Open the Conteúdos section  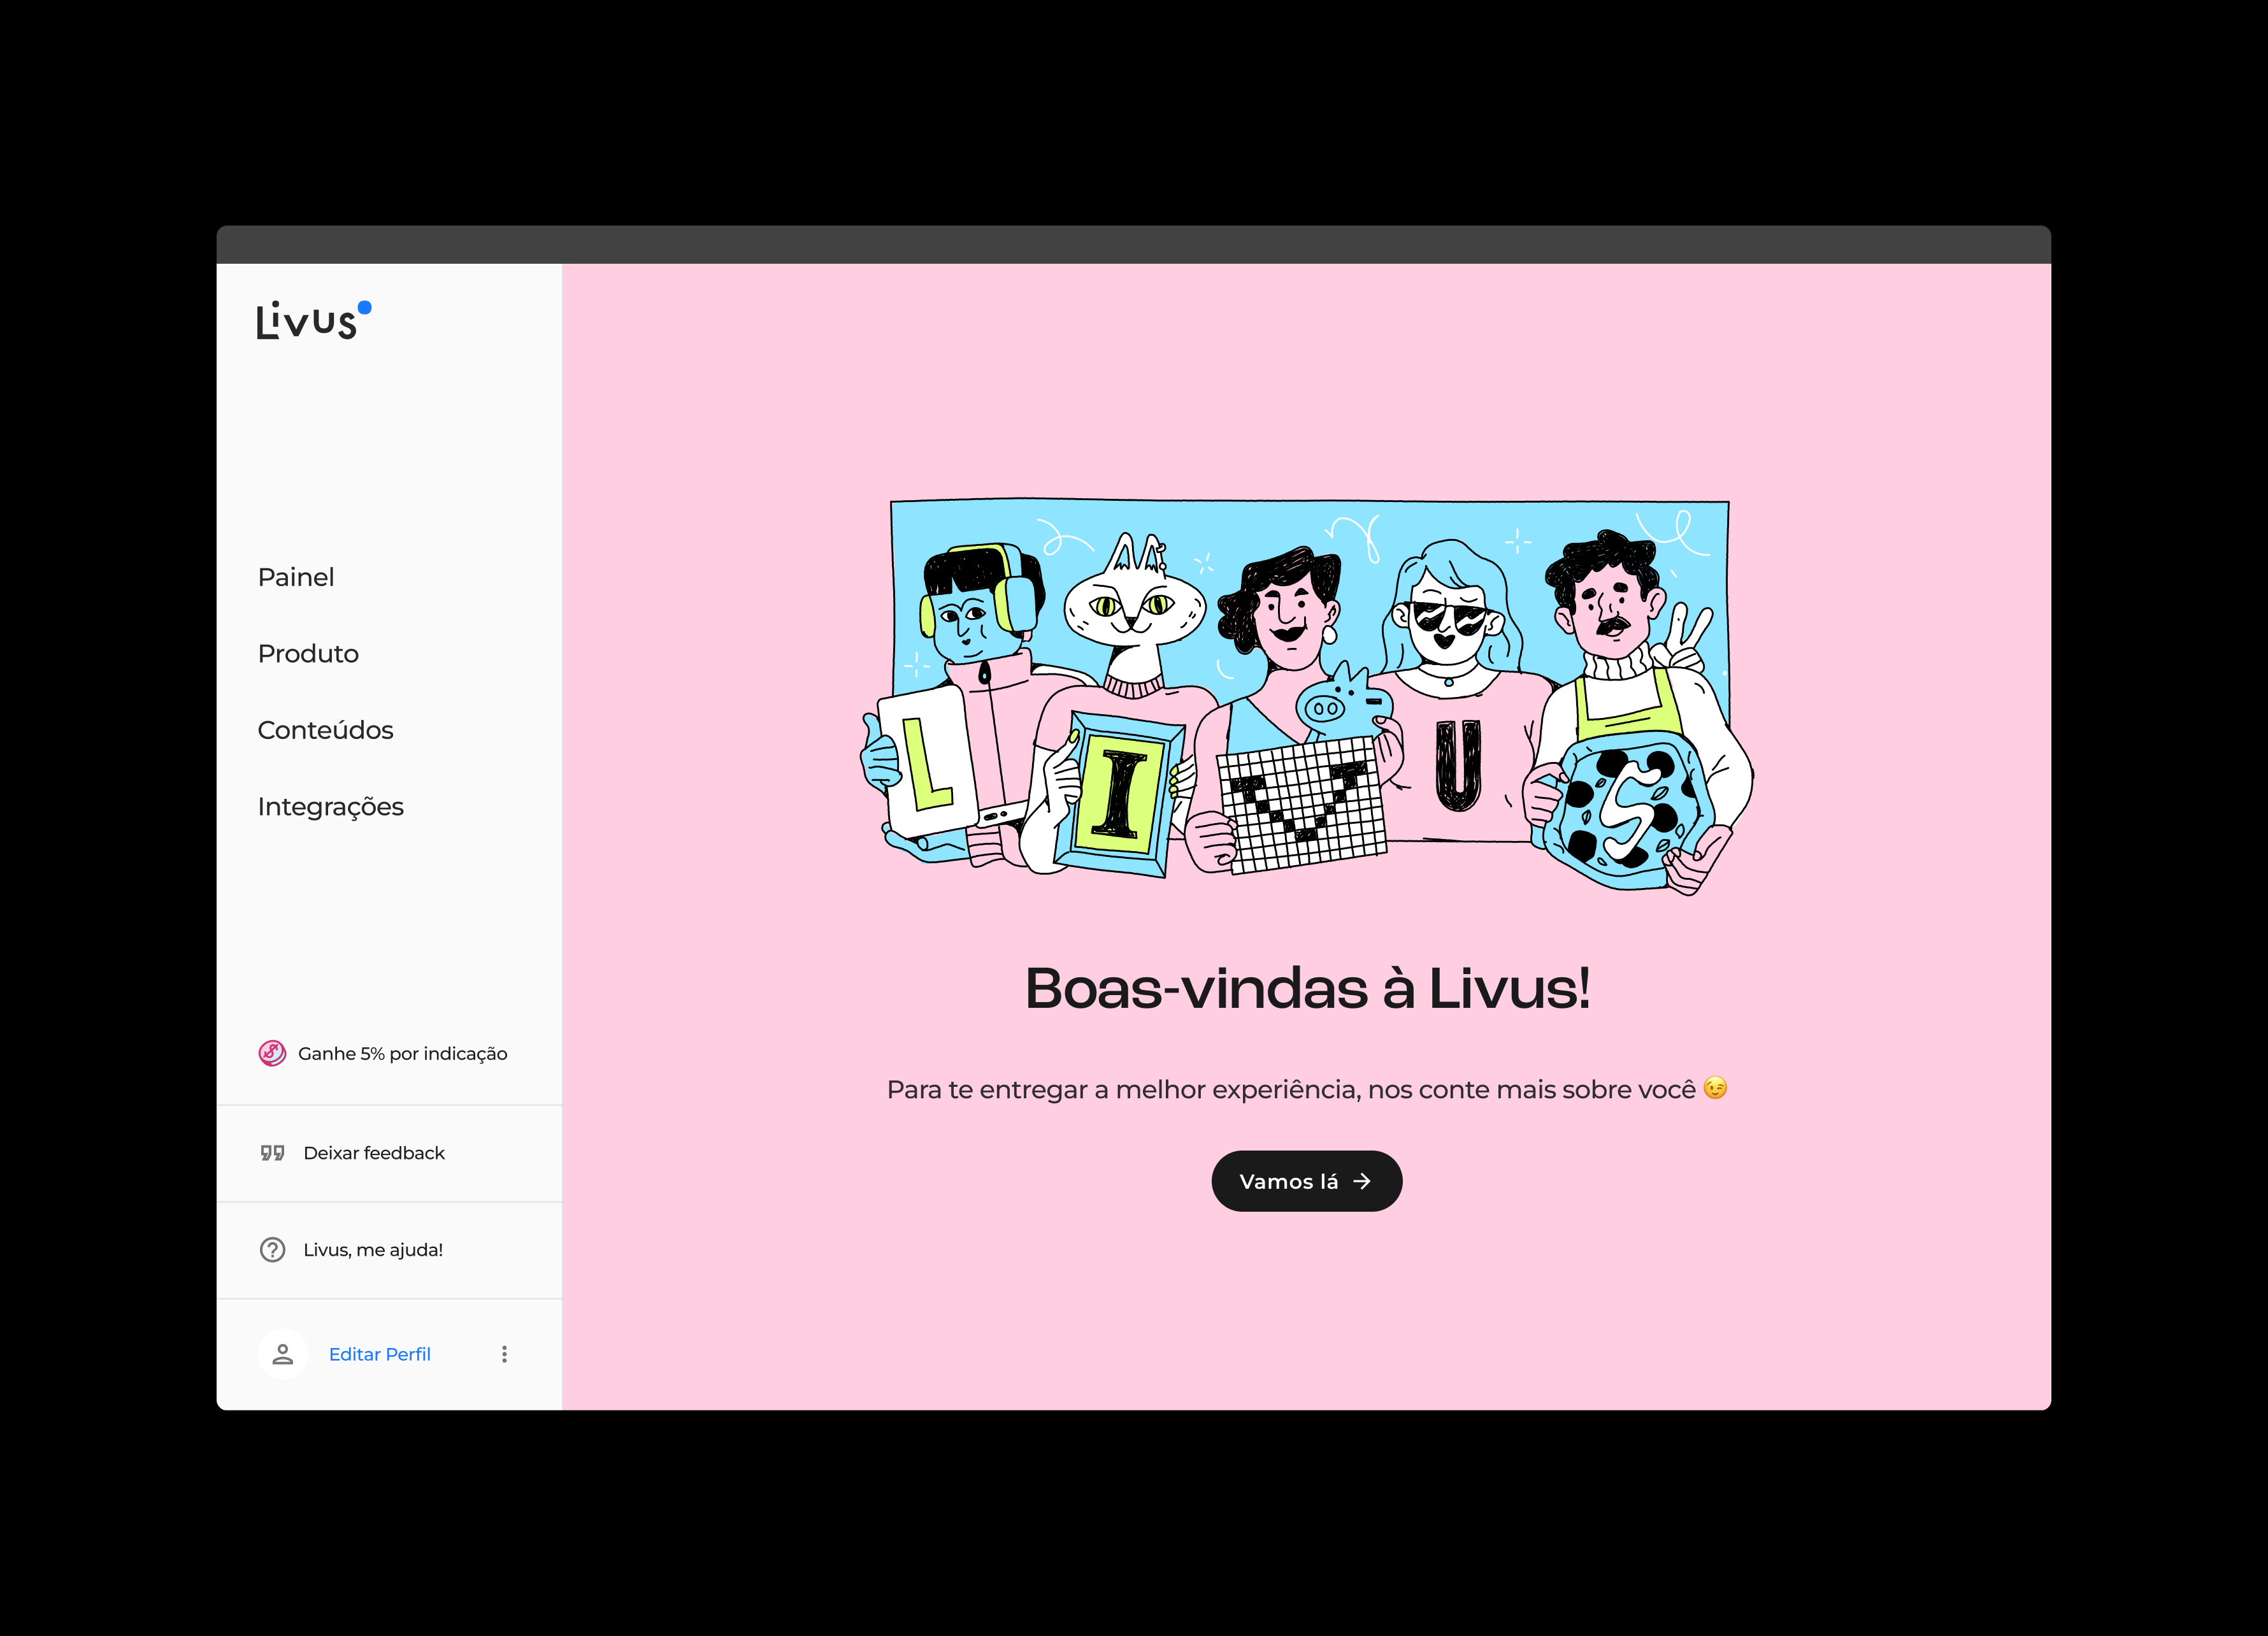coord(325,730)
